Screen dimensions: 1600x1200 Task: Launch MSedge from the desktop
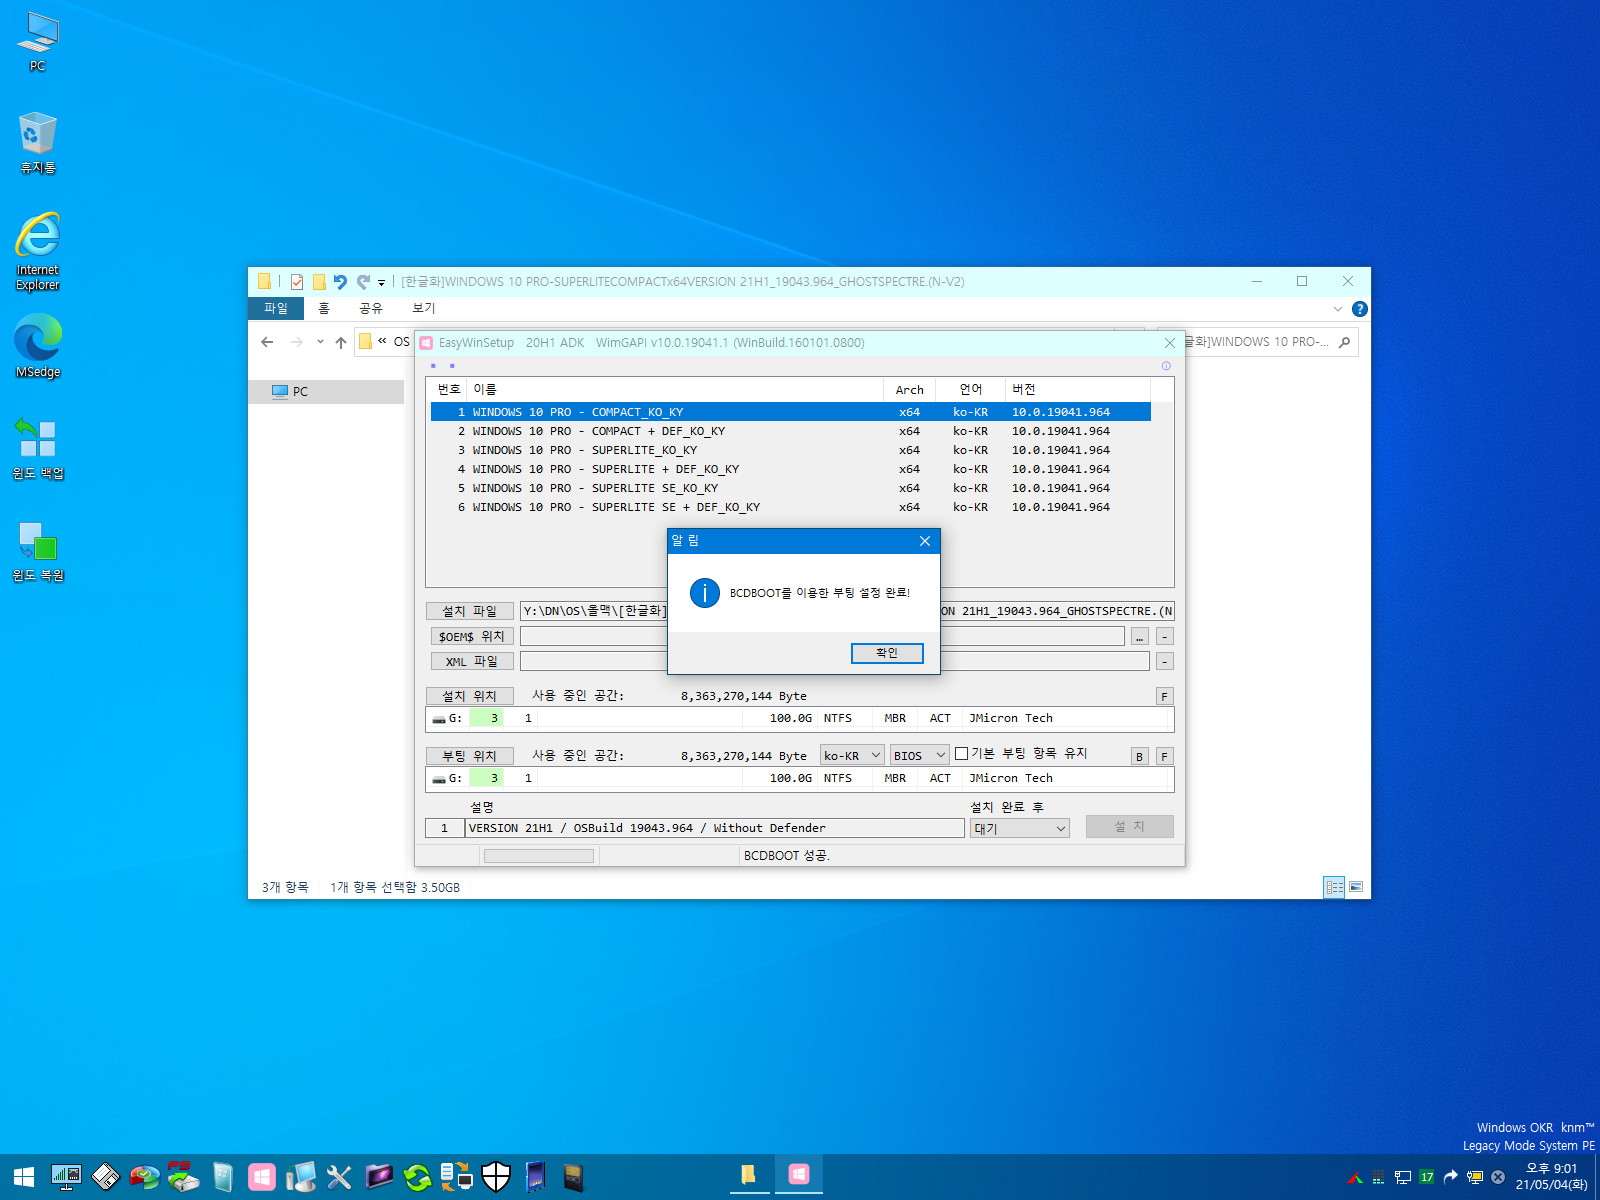(38, 346)
